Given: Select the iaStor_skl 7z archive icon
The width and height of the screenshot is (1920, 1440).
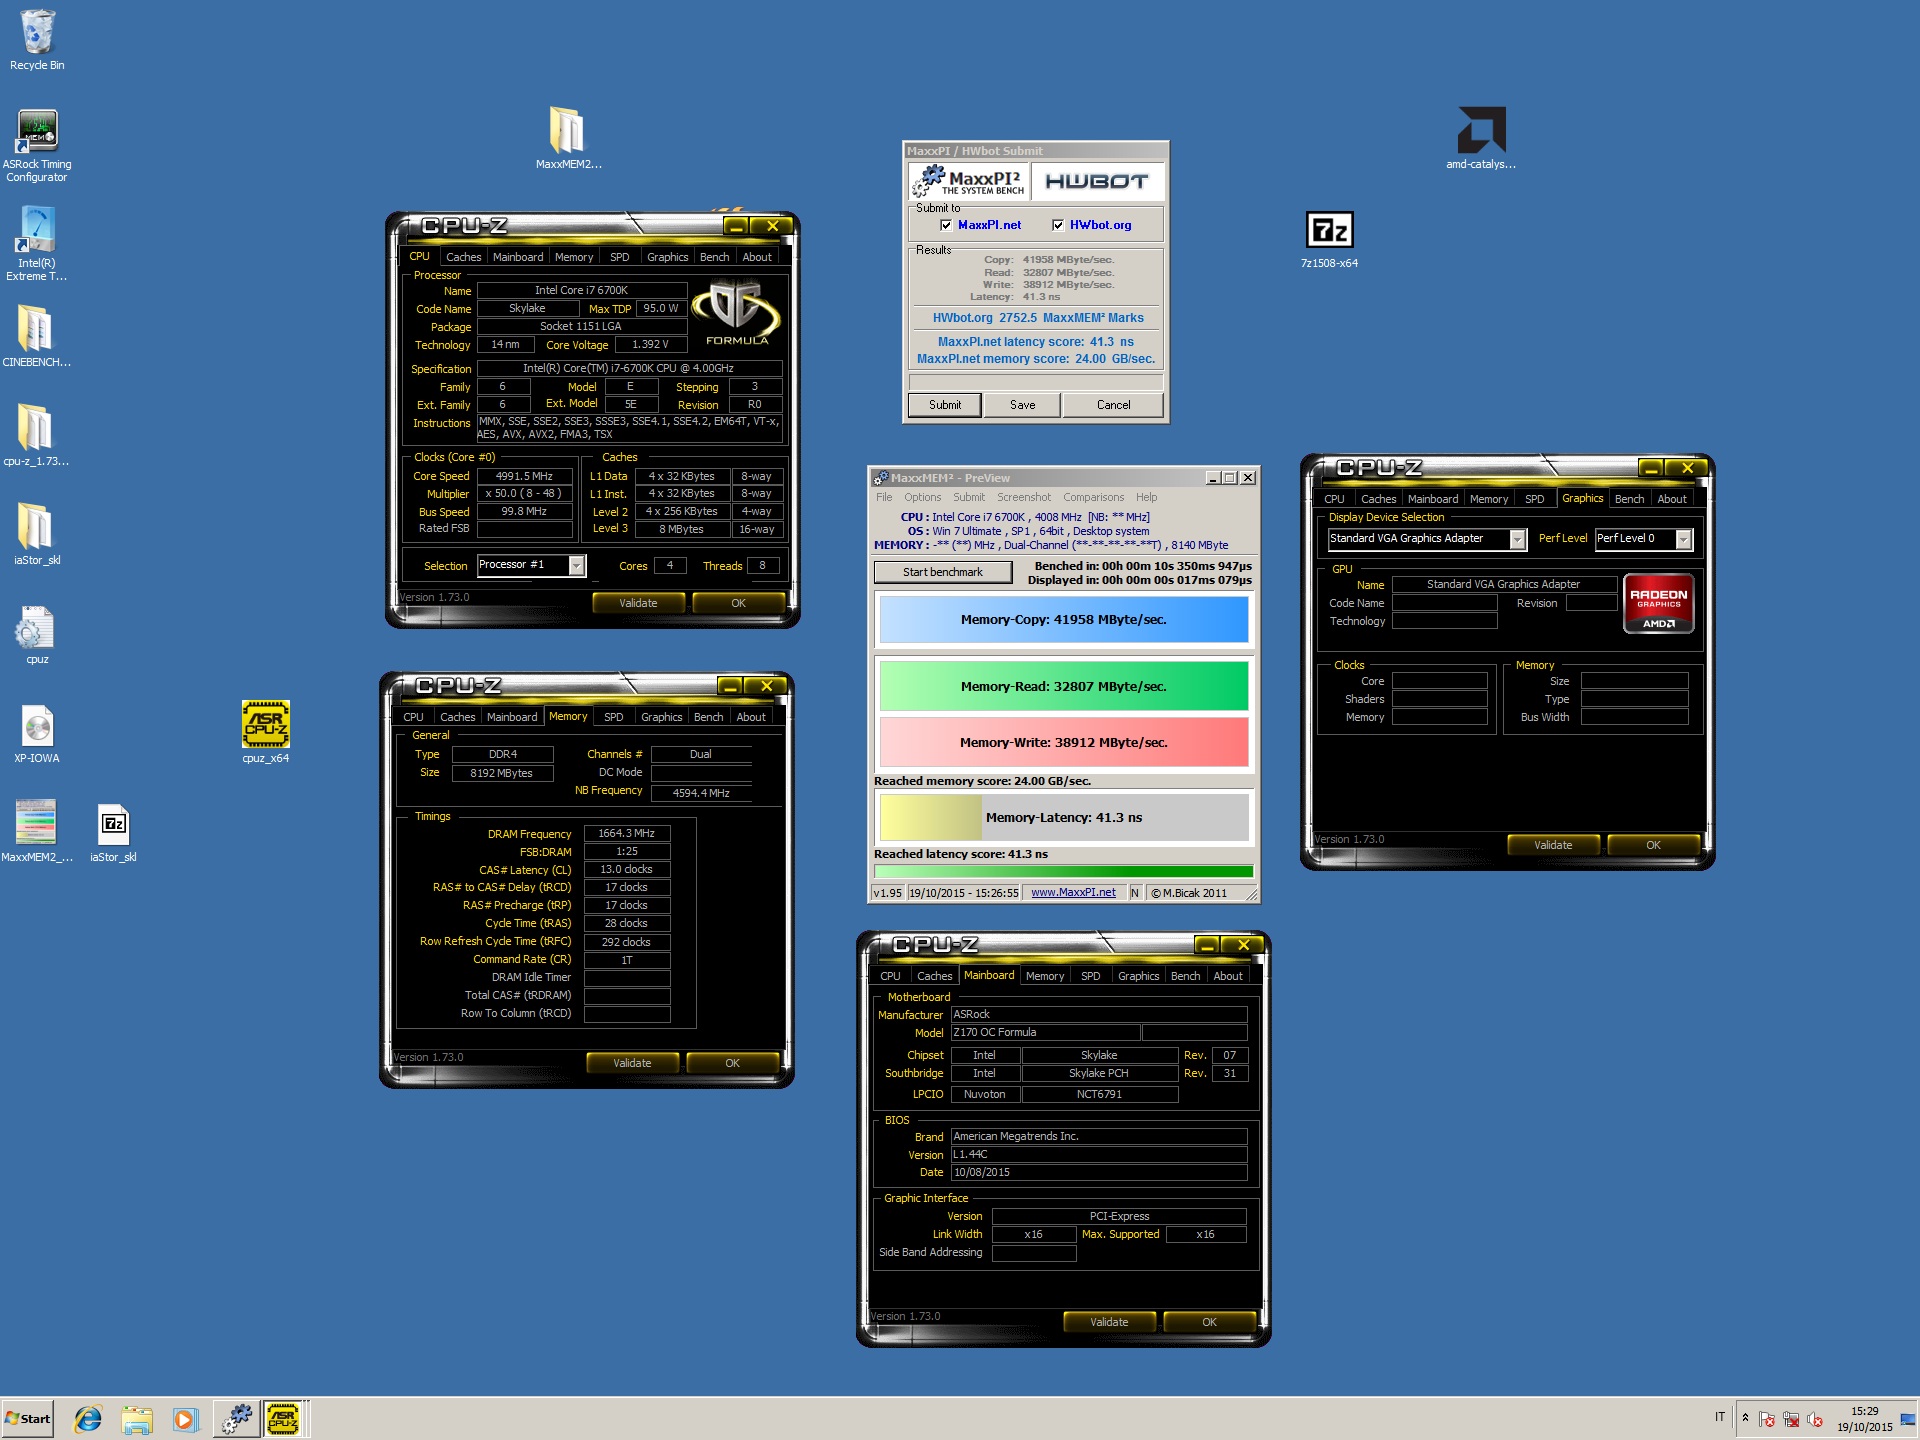Looking at the screenshot, I should pos(113,831).
